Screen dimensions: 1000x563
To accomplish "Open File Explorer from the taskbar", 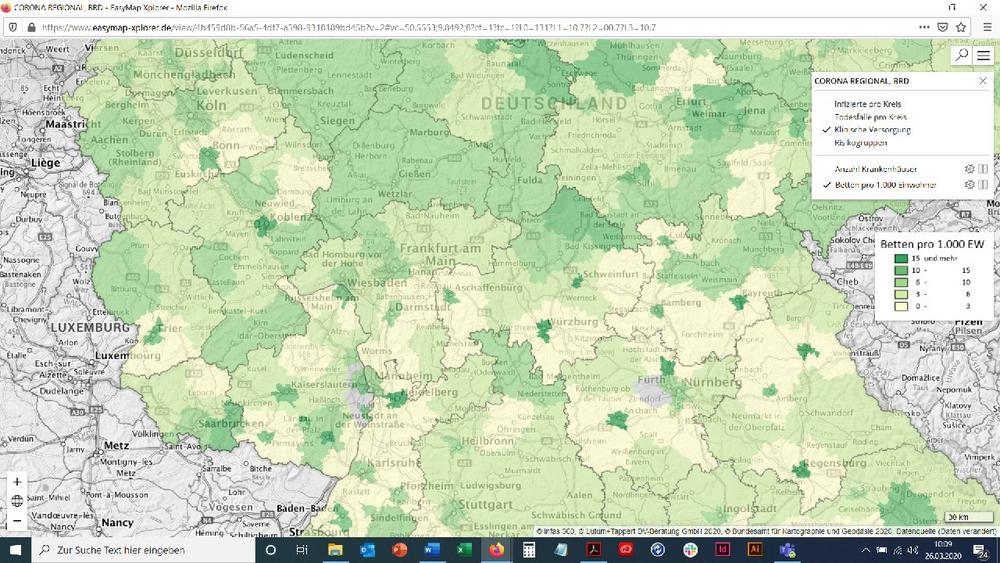I will tap(335, 550).
